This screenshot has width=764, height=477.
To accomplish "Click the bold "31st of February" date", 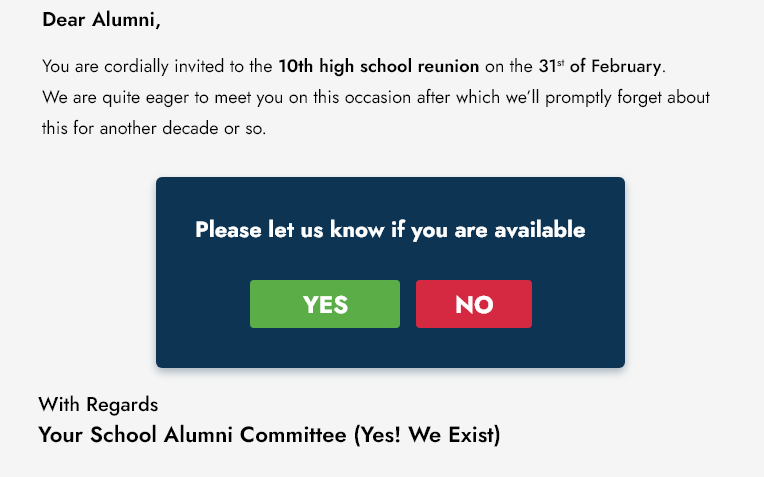I will [600, 66].
